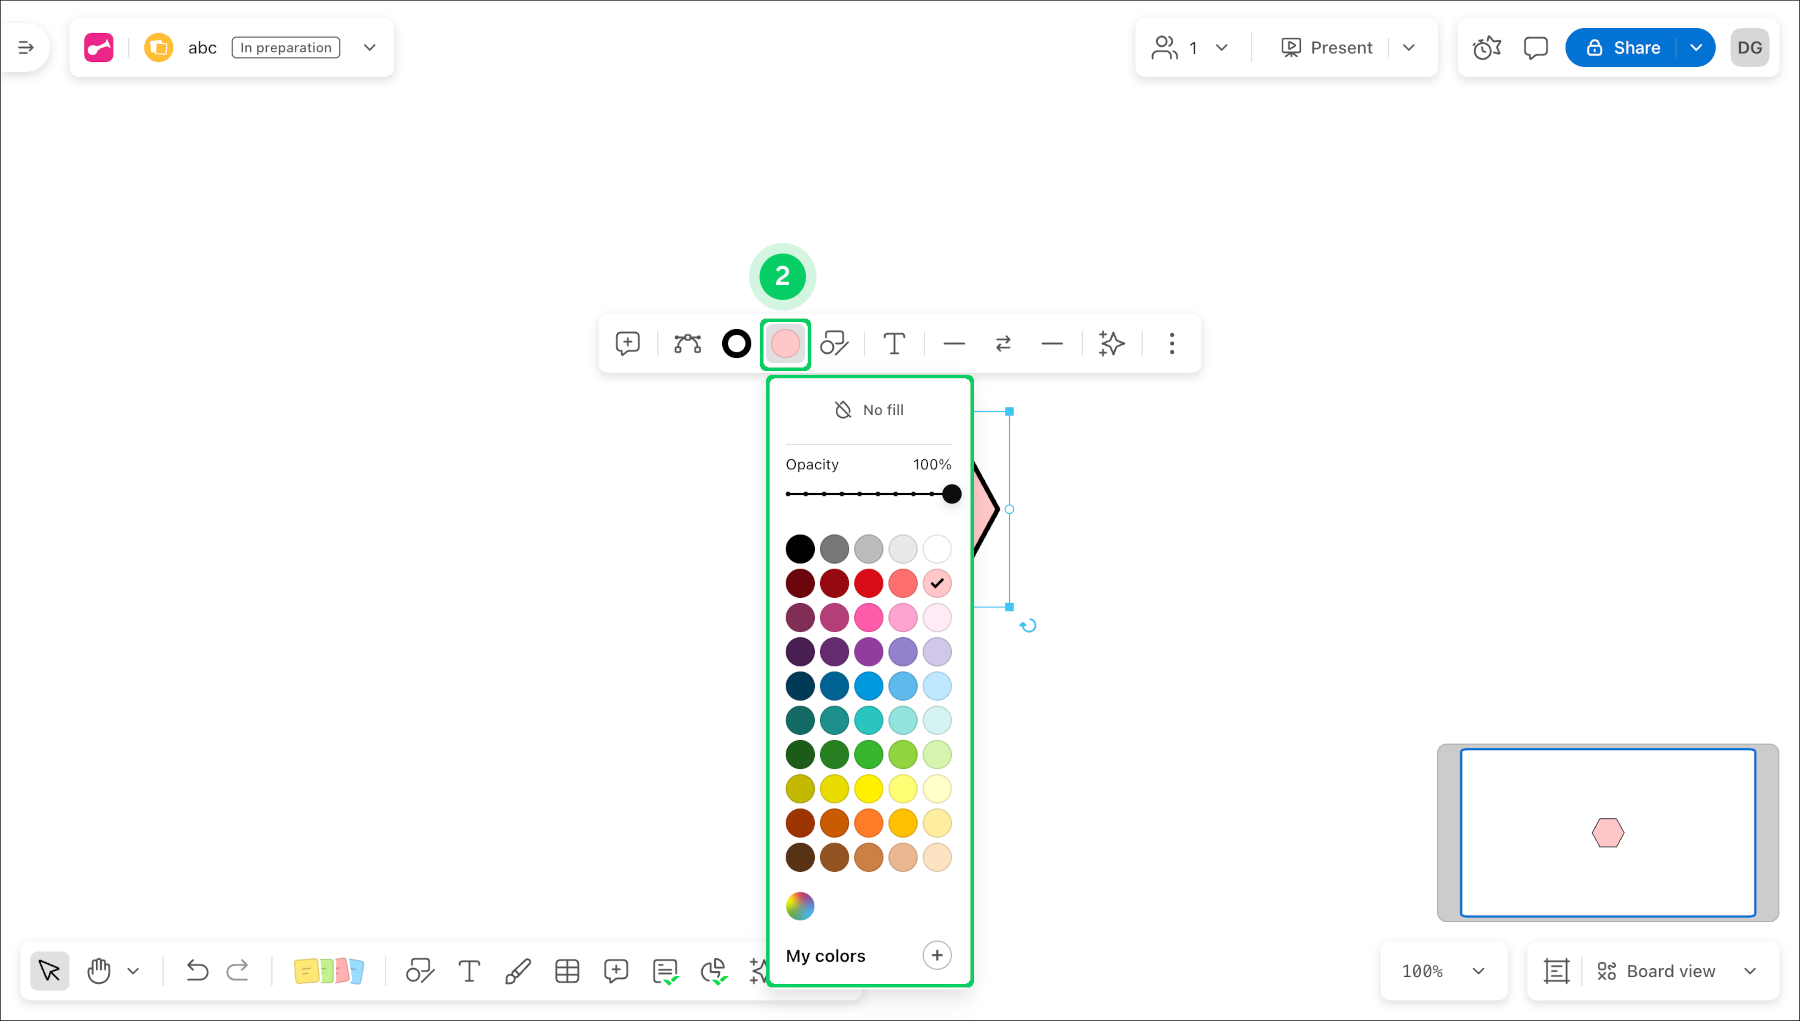Image resolution: width=1800 pixels, height=1021 pixels.
Task: Click the timer icon in top bar
Action: pyautogui.click(x=1486, y=47)
